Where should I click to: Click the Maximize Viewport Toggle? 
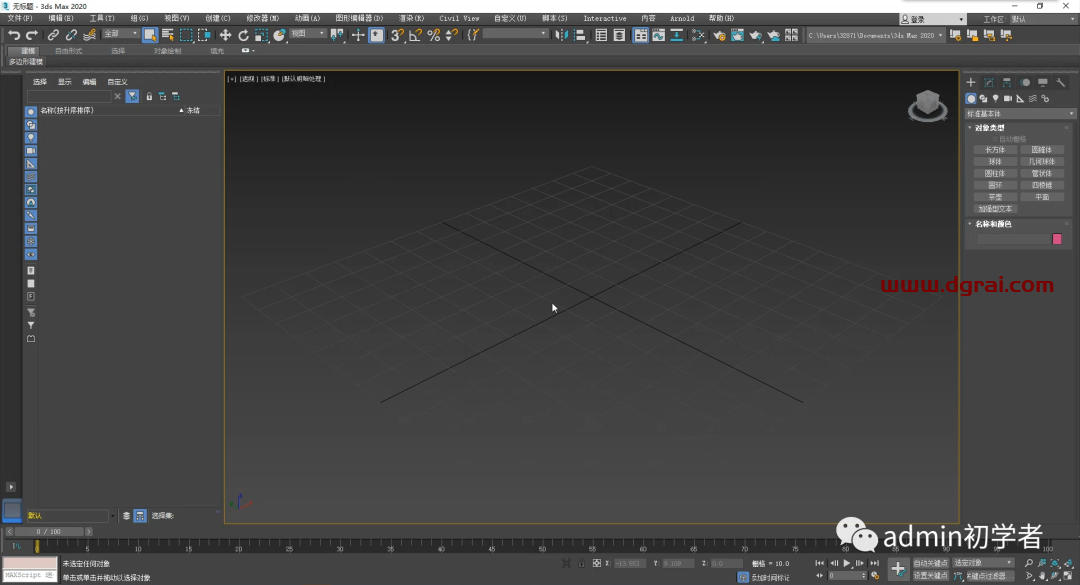(1068, 576)
